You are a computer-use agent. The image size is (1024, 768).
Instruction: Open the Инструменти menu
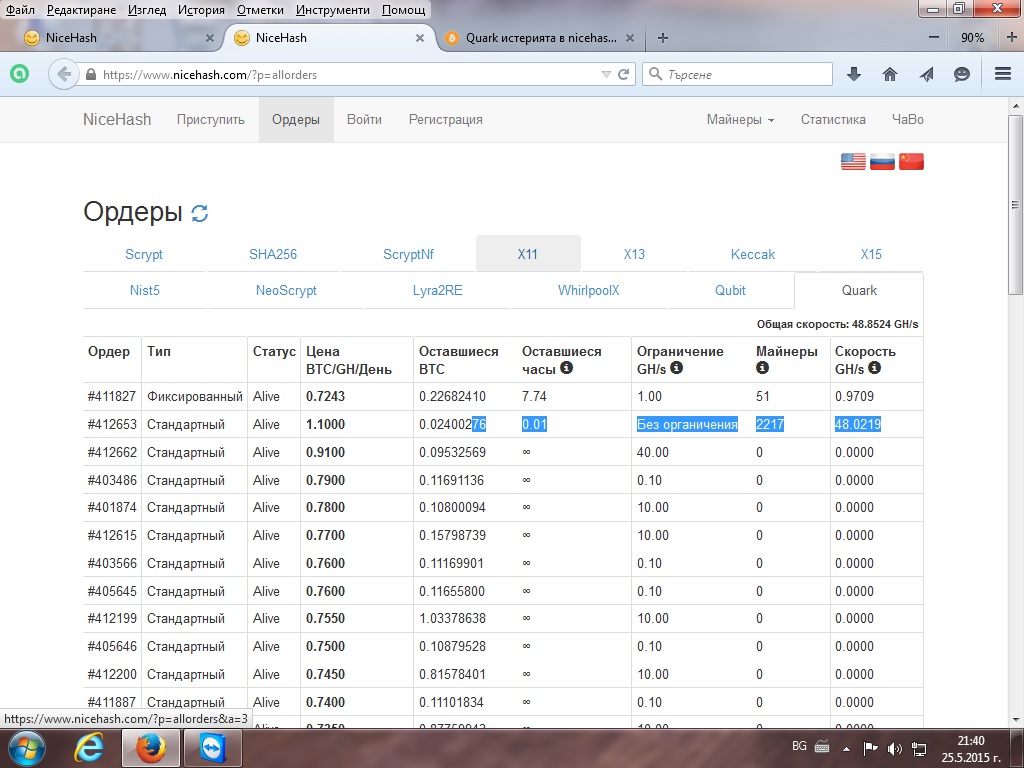pyautogui.click(x=332, y=10)
